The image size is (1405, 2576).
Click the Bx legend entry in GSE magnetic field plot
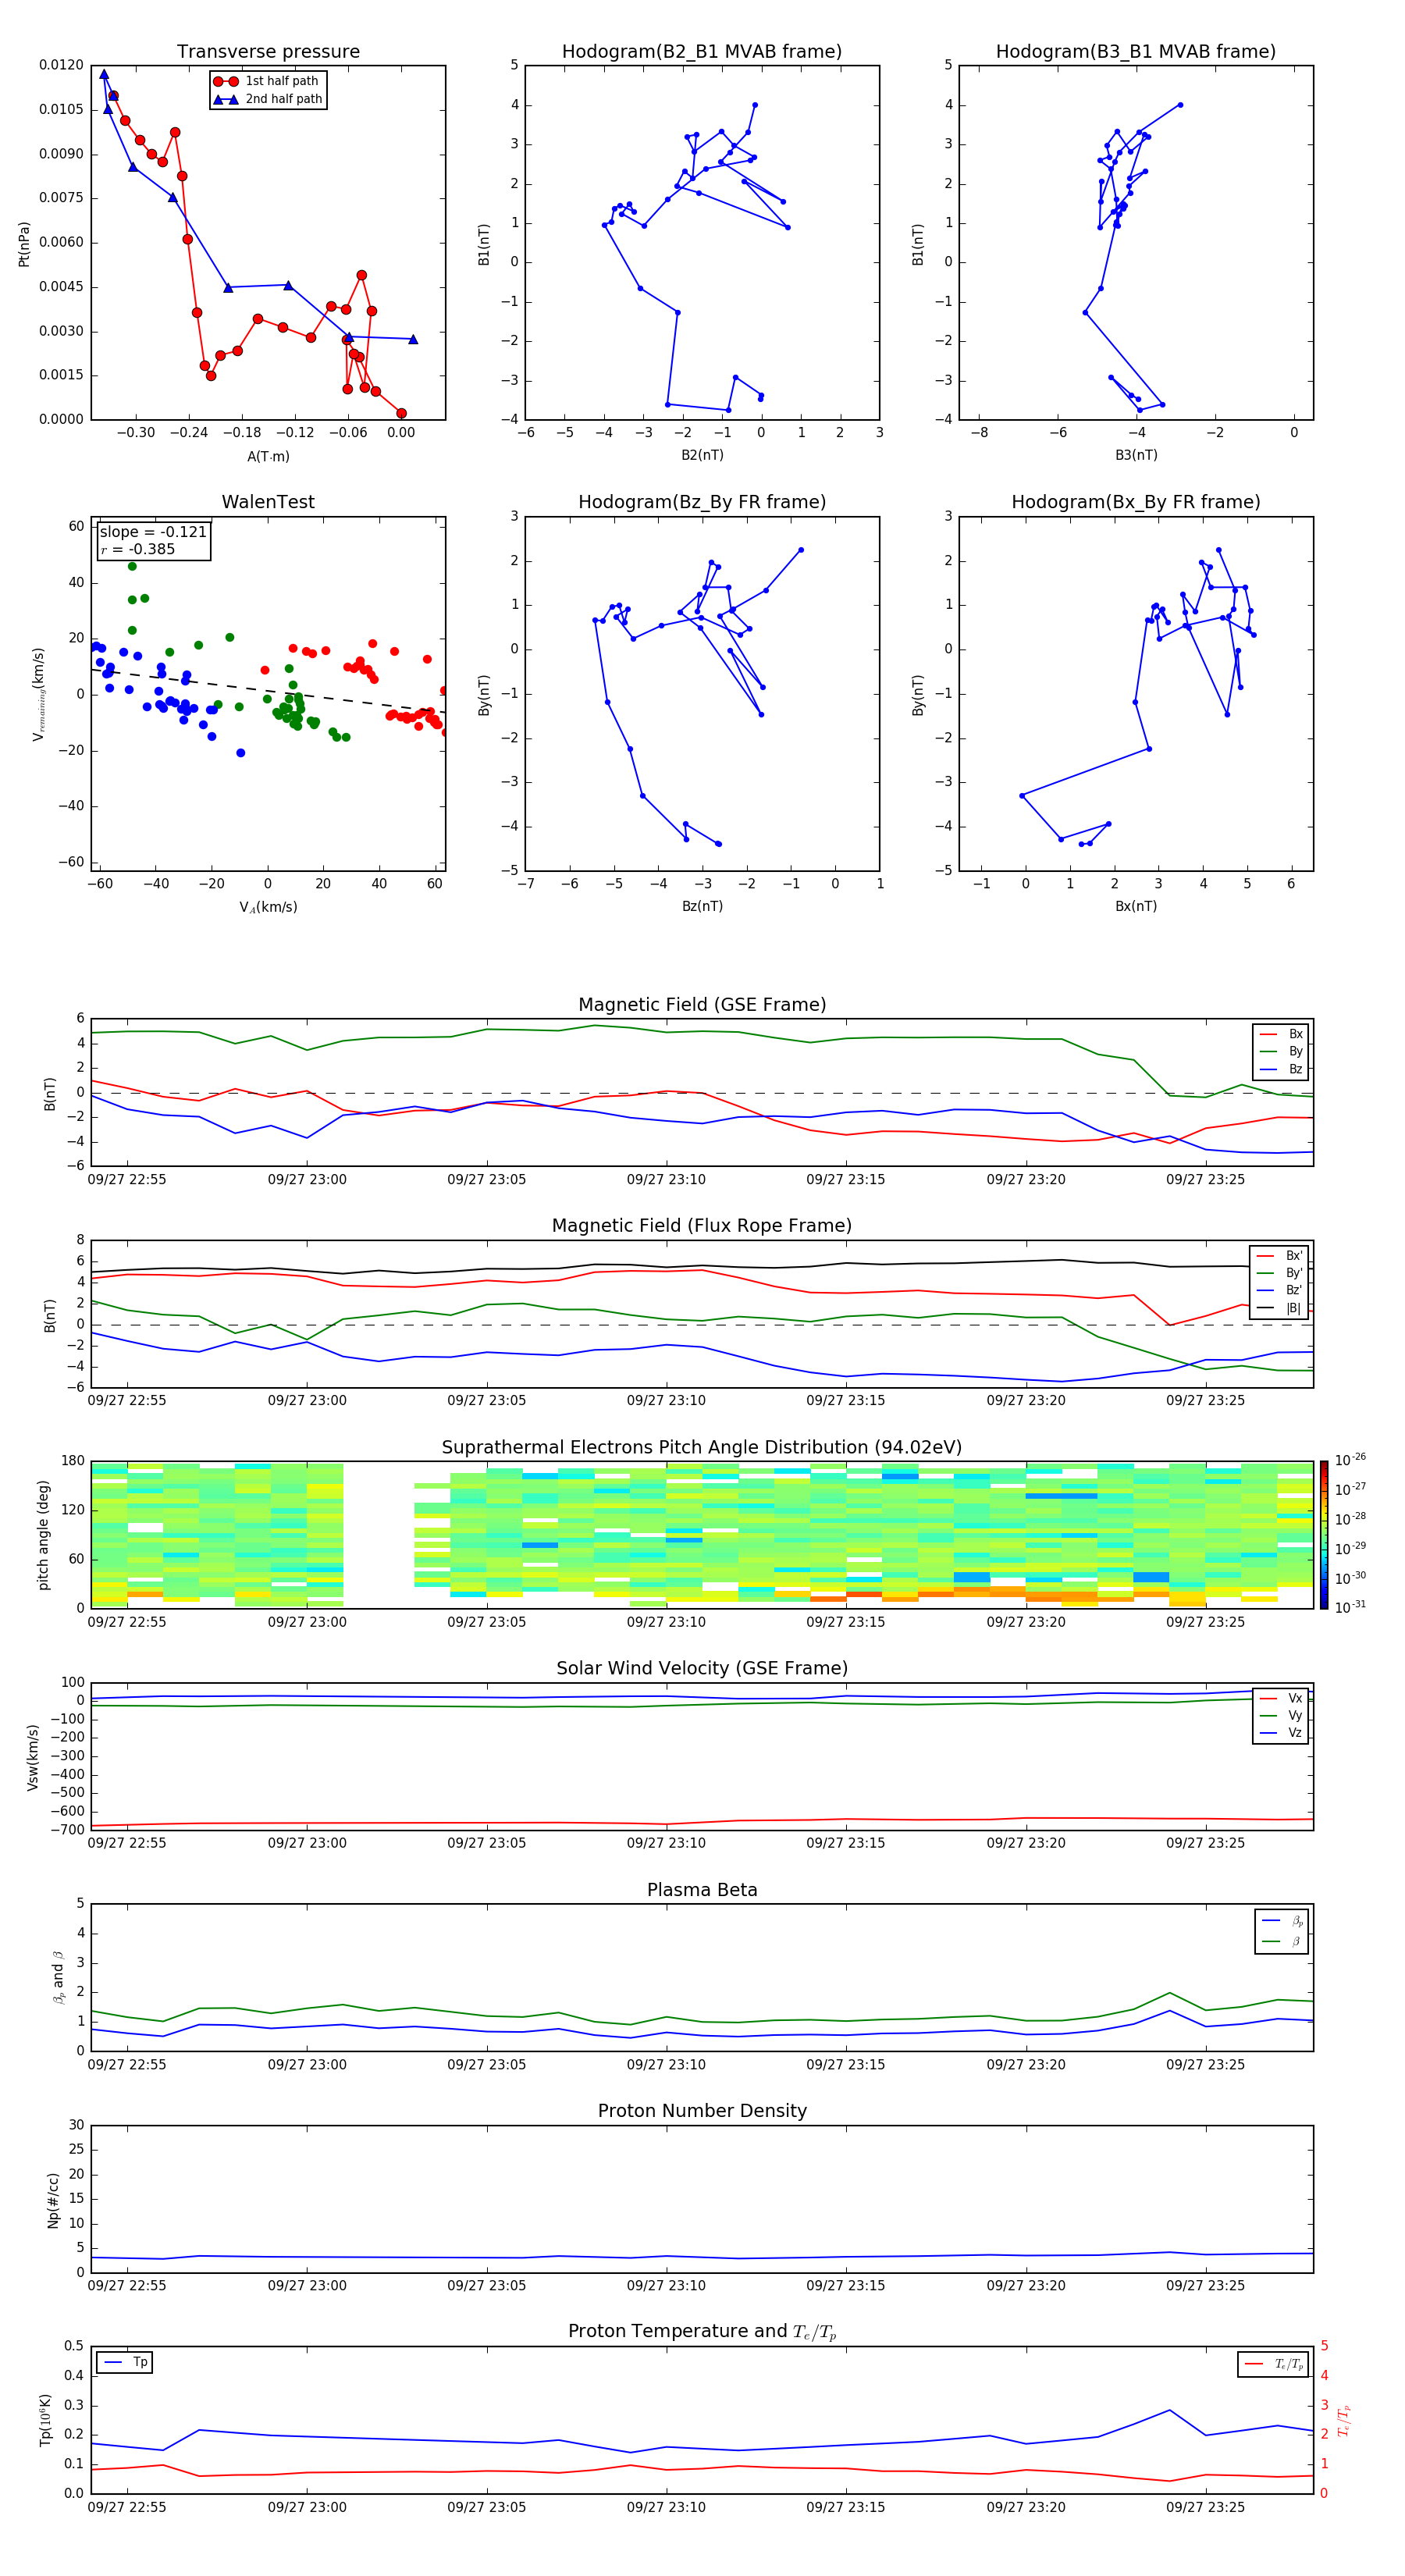coord(1282,1034)
